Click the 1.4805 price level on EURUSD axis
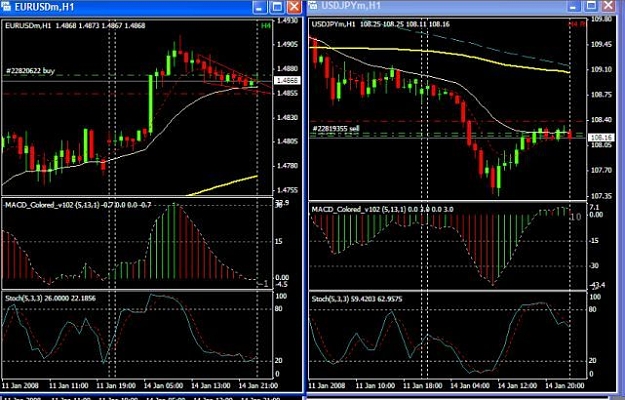 [288, 141]
